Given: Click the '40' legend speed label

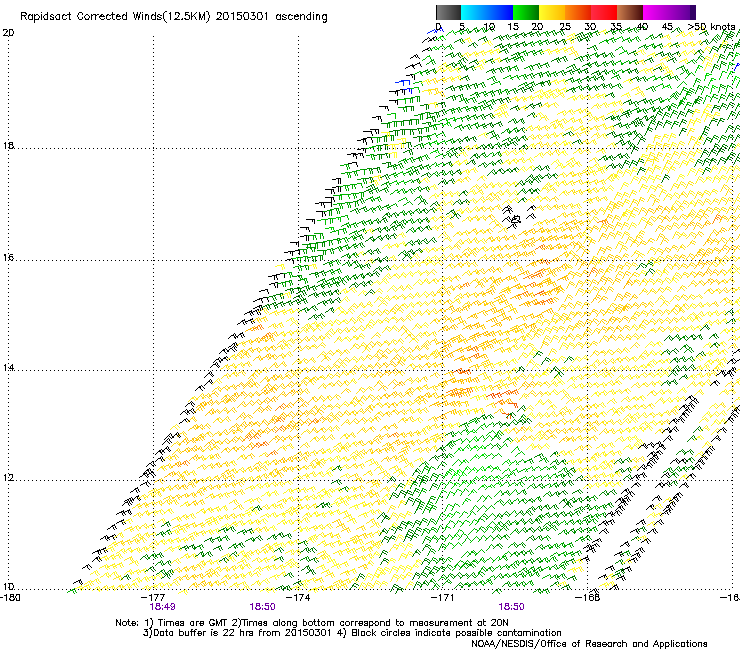Looking at the screenshot, I should coord(642,27).
